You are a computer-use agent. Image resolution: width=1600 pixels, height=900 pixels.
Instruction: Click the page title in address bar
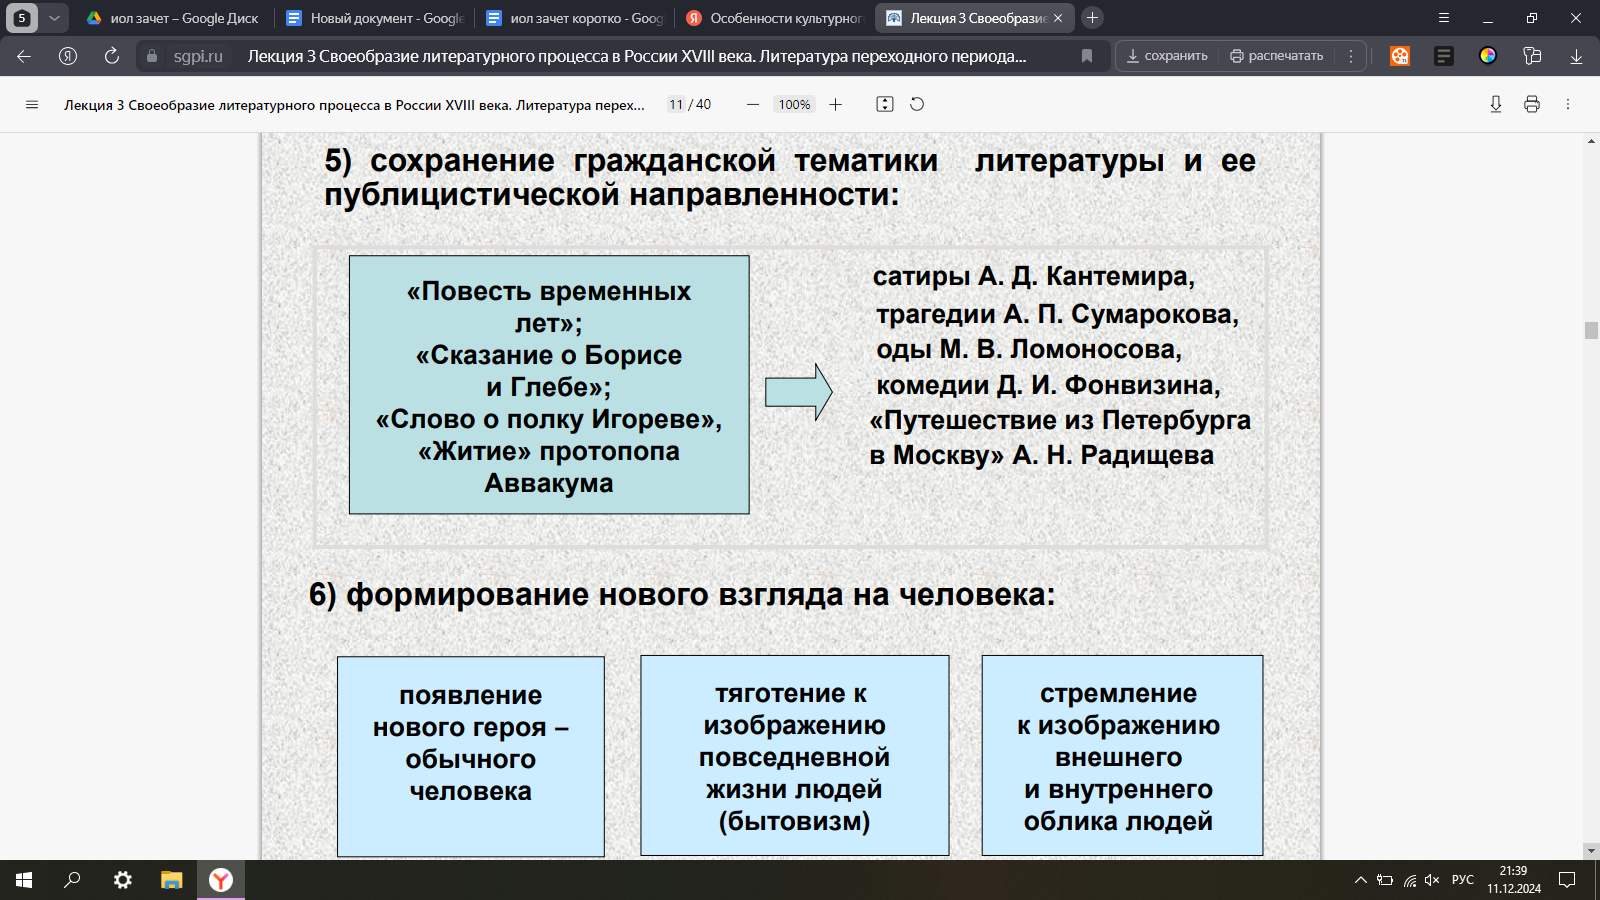[x=637, y=56]
